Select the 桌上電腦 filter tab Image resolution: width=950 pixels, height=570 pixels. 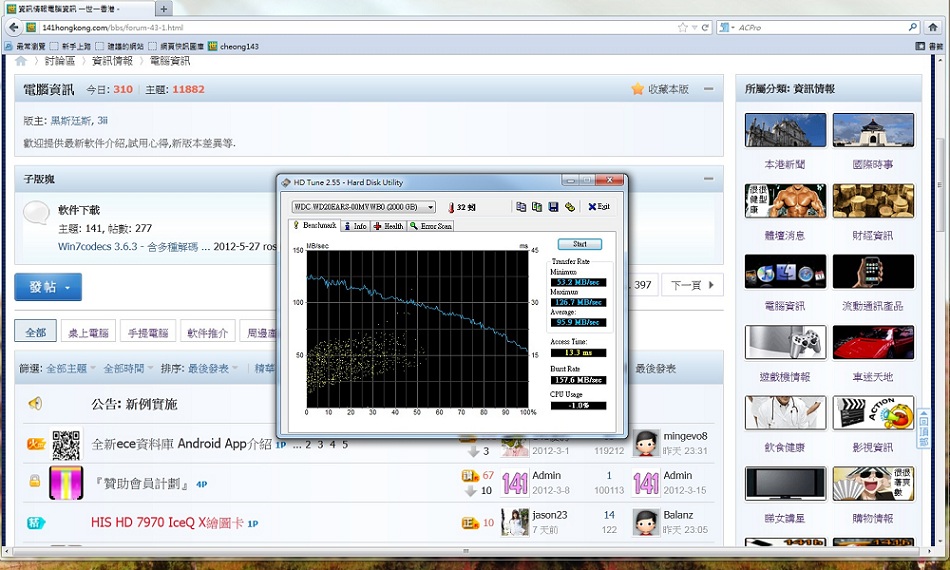coord(88,332)
